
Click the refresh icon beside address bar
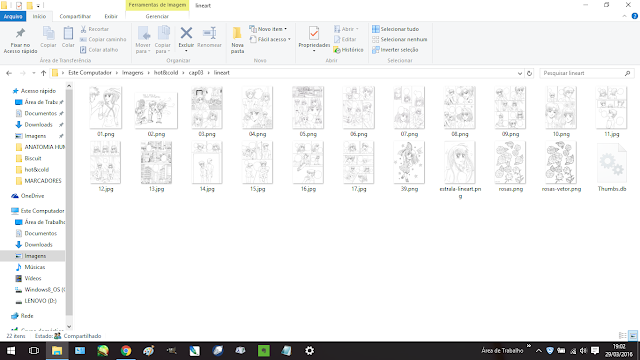point(529,73)
